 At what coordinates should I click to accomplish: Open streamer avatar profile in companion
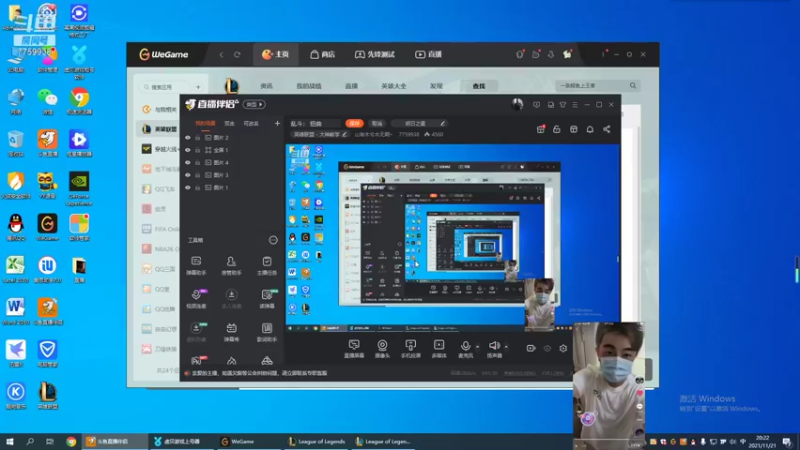pos(517,104)
